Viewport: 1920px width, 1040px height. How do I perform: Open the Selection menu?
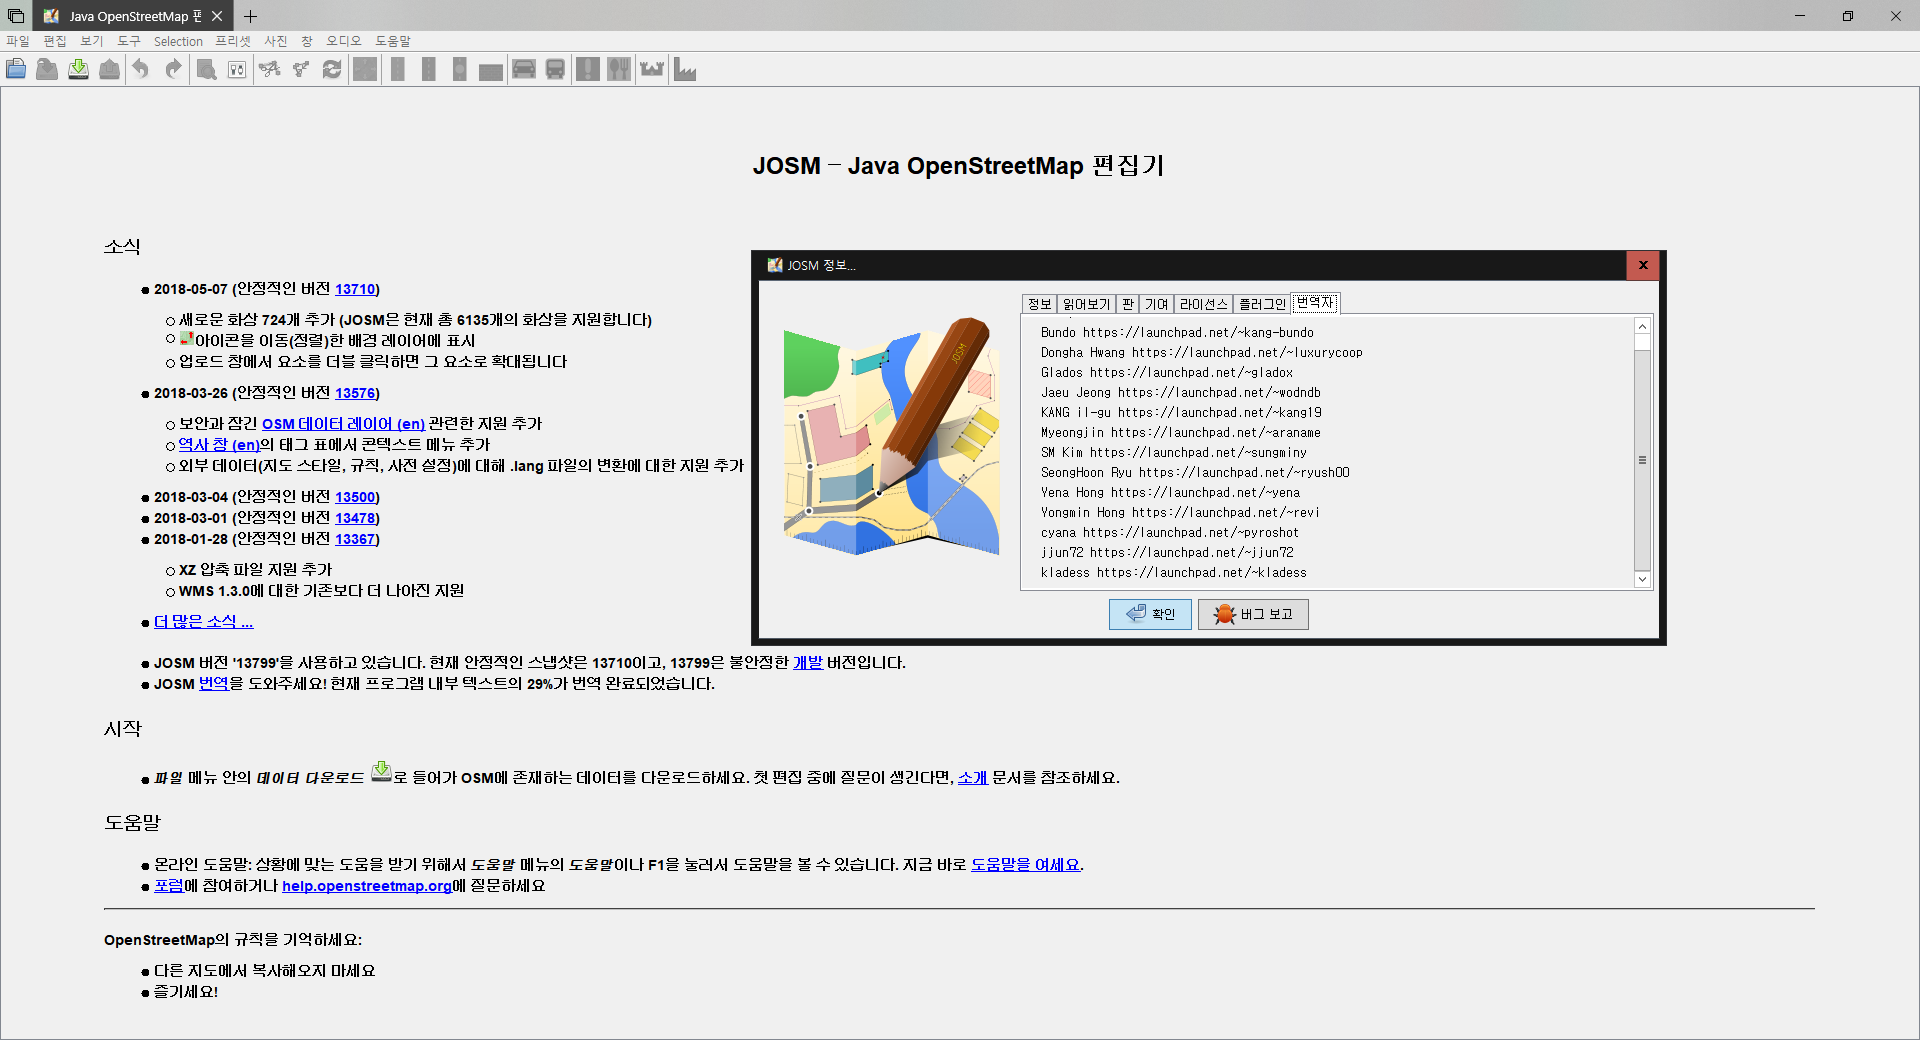point(178,41)
